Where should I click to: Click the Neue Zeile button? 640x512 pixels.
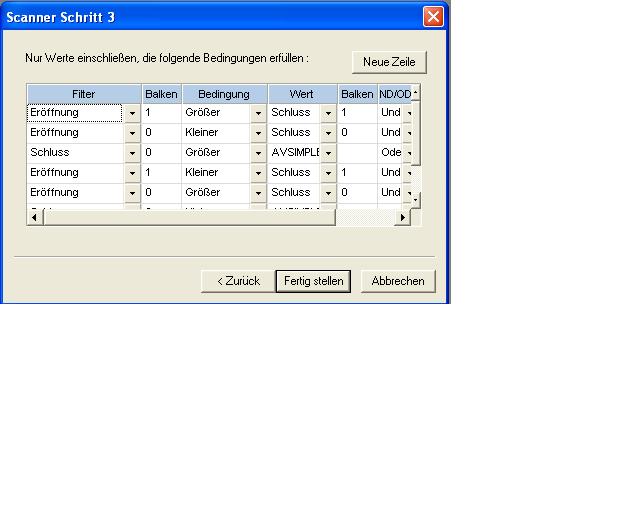point(389,62)
